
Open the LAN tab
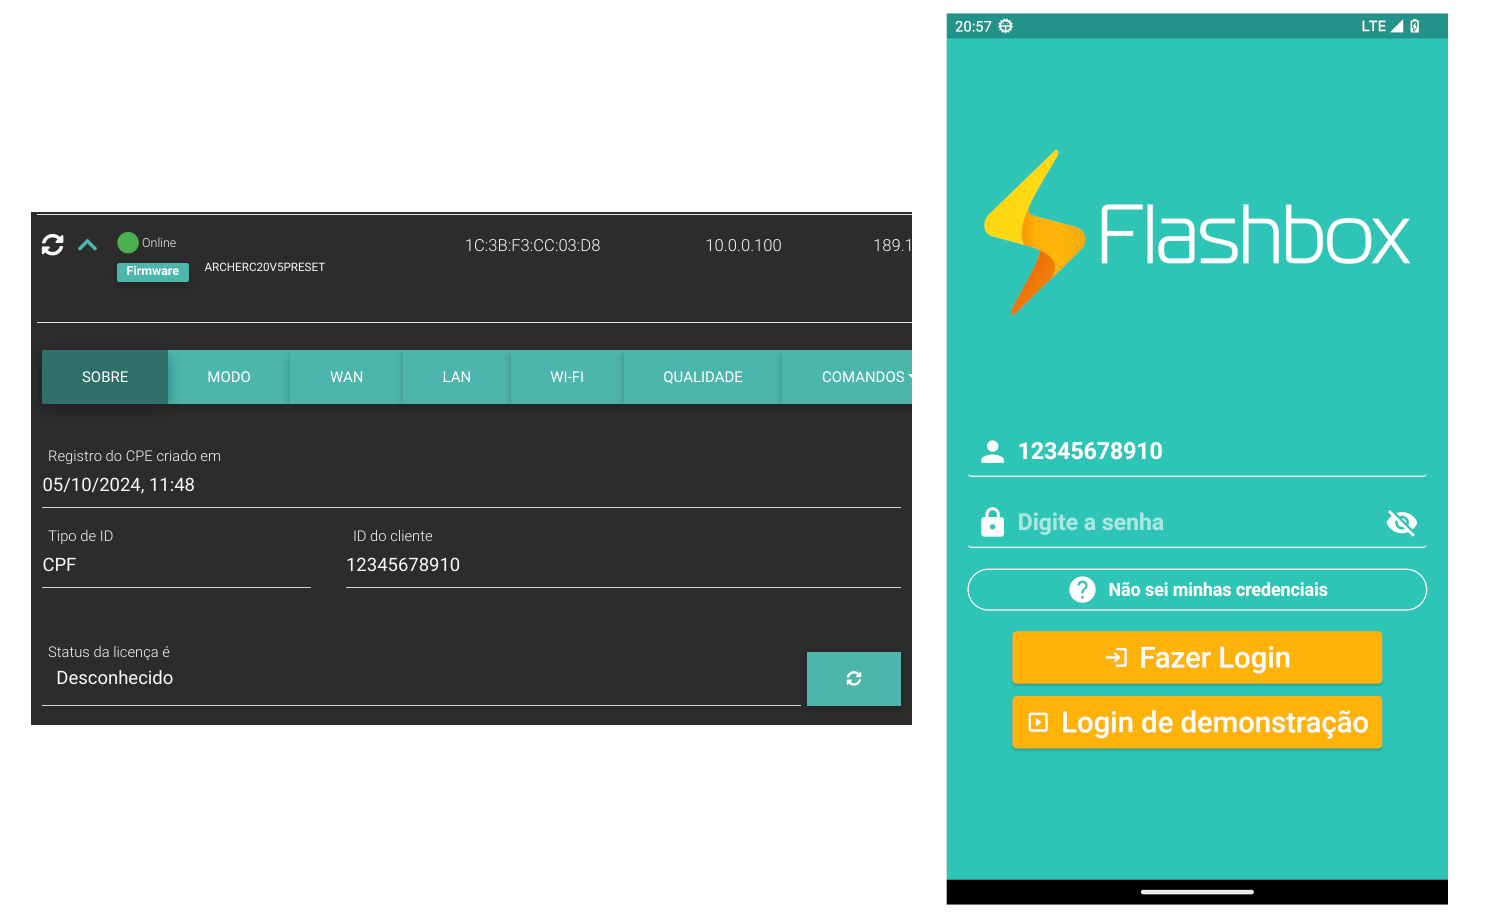(457, 377)
